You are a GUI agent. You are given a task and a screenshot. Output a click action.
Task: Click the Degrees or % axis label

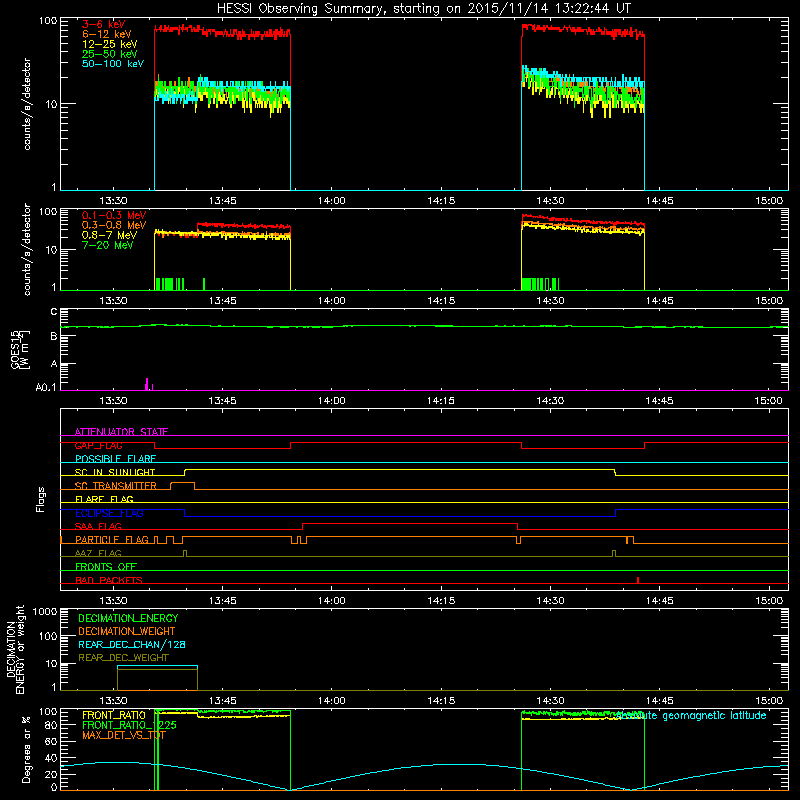pyautogui.click(x=26, y=748)
